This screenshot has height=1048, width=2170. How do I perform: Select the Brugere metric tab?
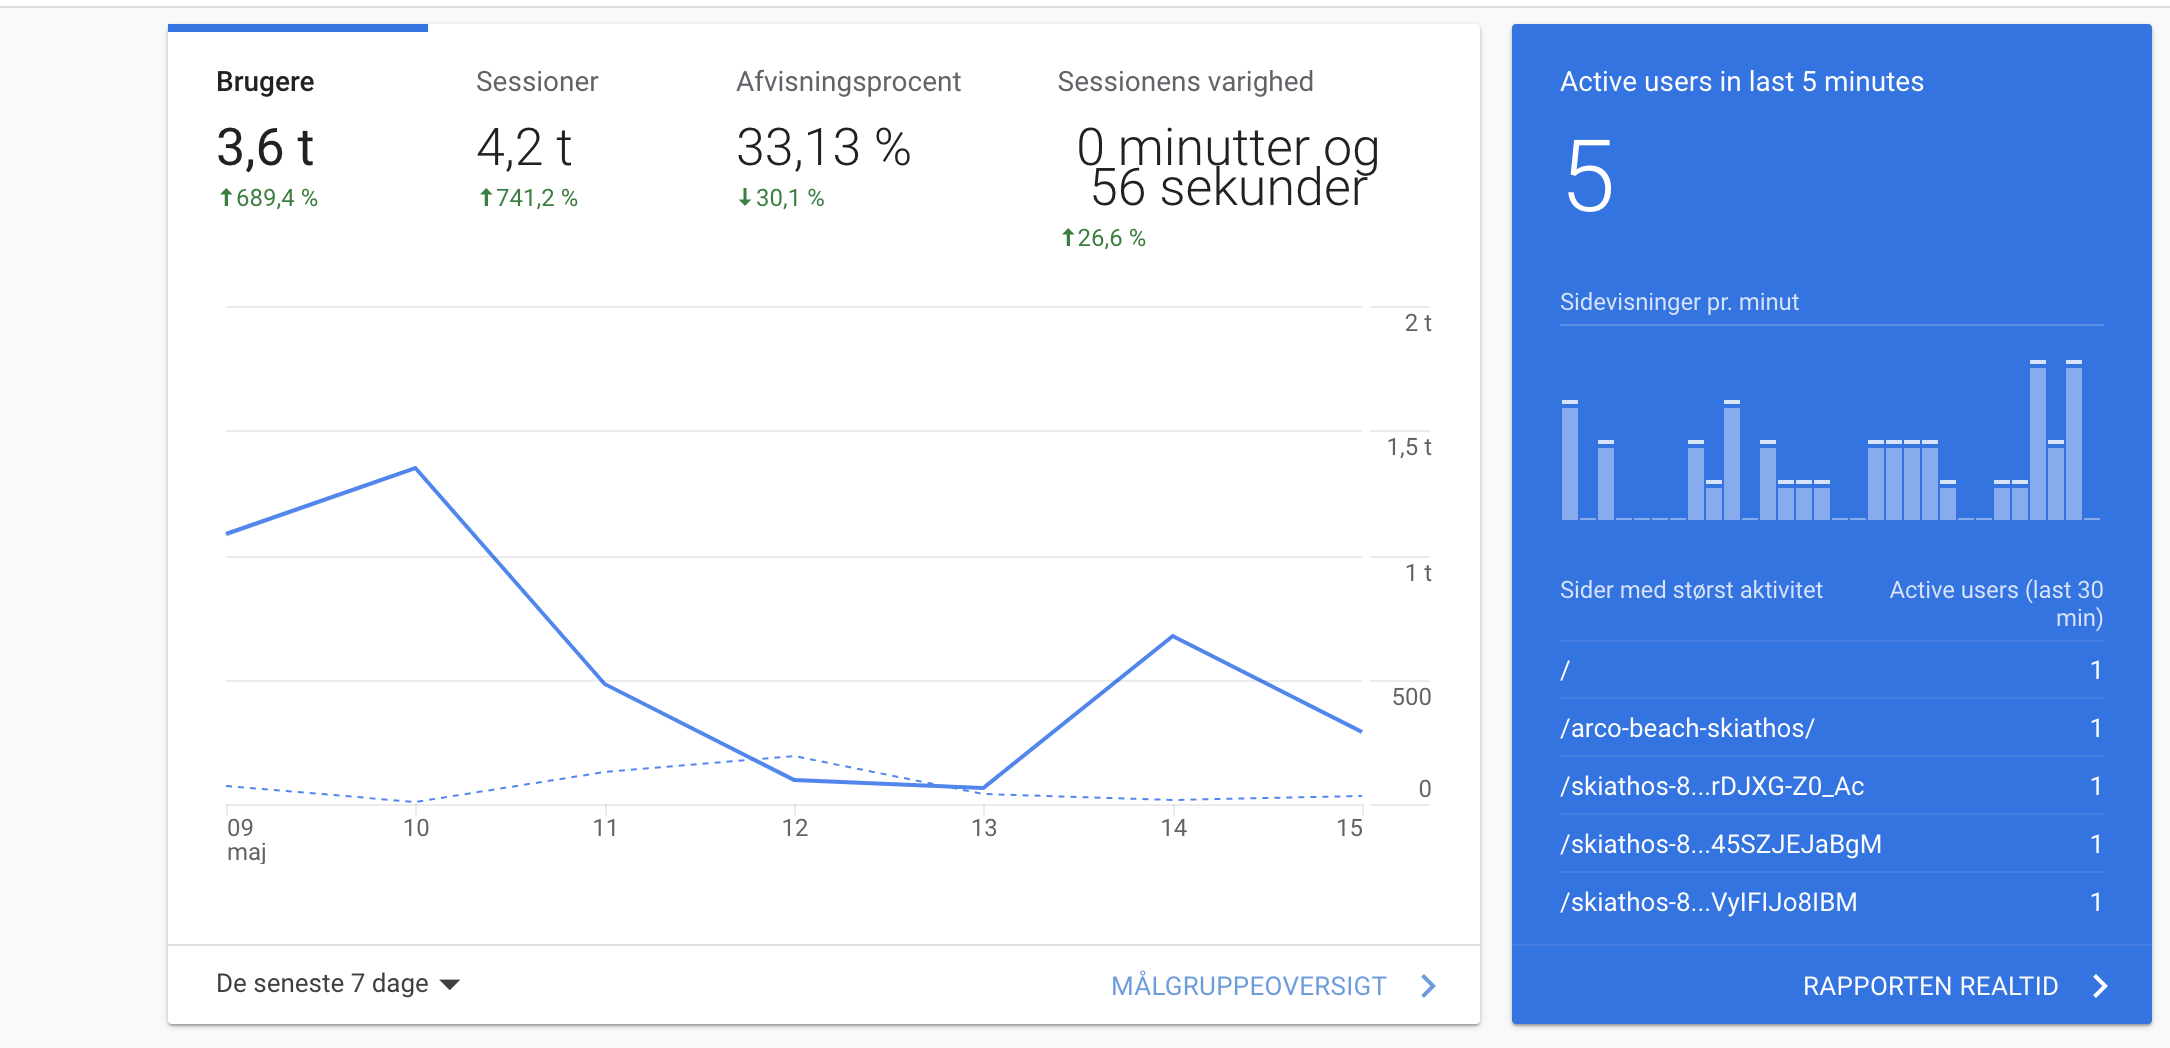265,82
